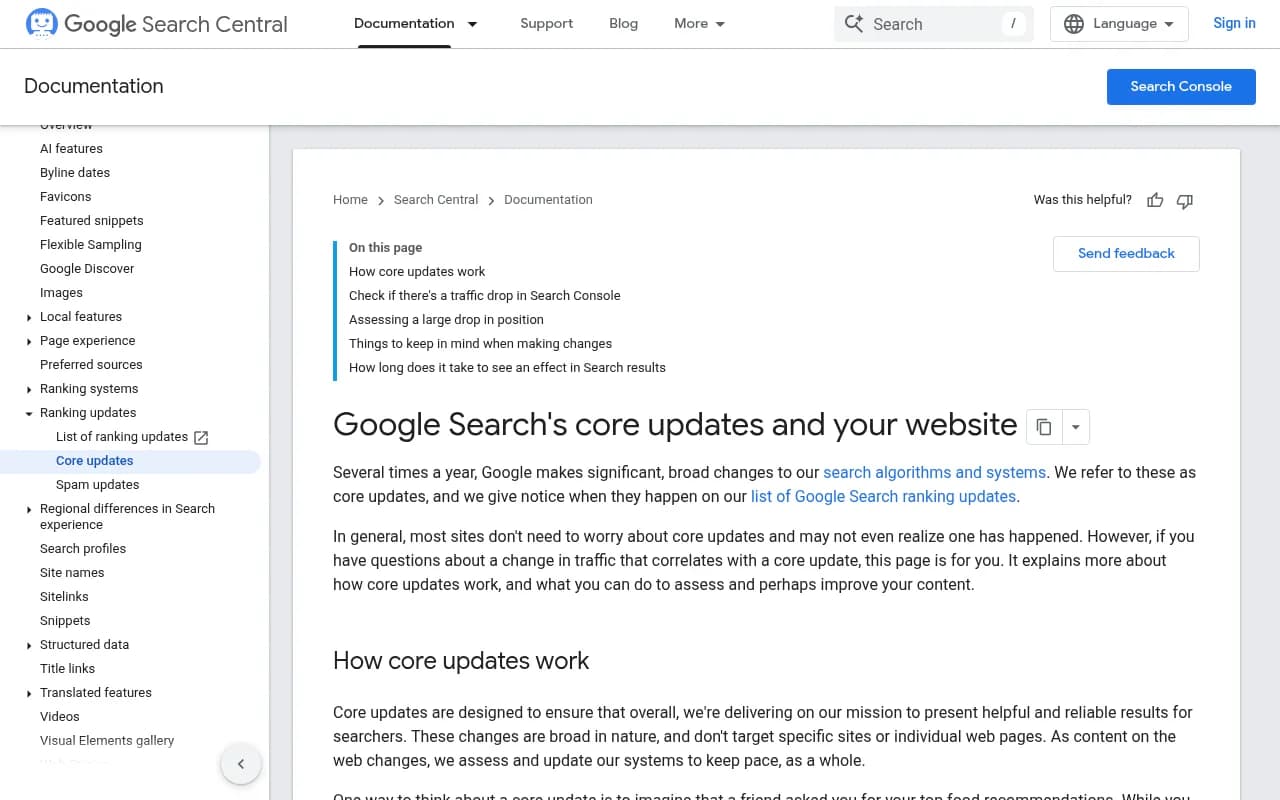
Task: Expand the Translated features section
Action: [x=29, y=694]
